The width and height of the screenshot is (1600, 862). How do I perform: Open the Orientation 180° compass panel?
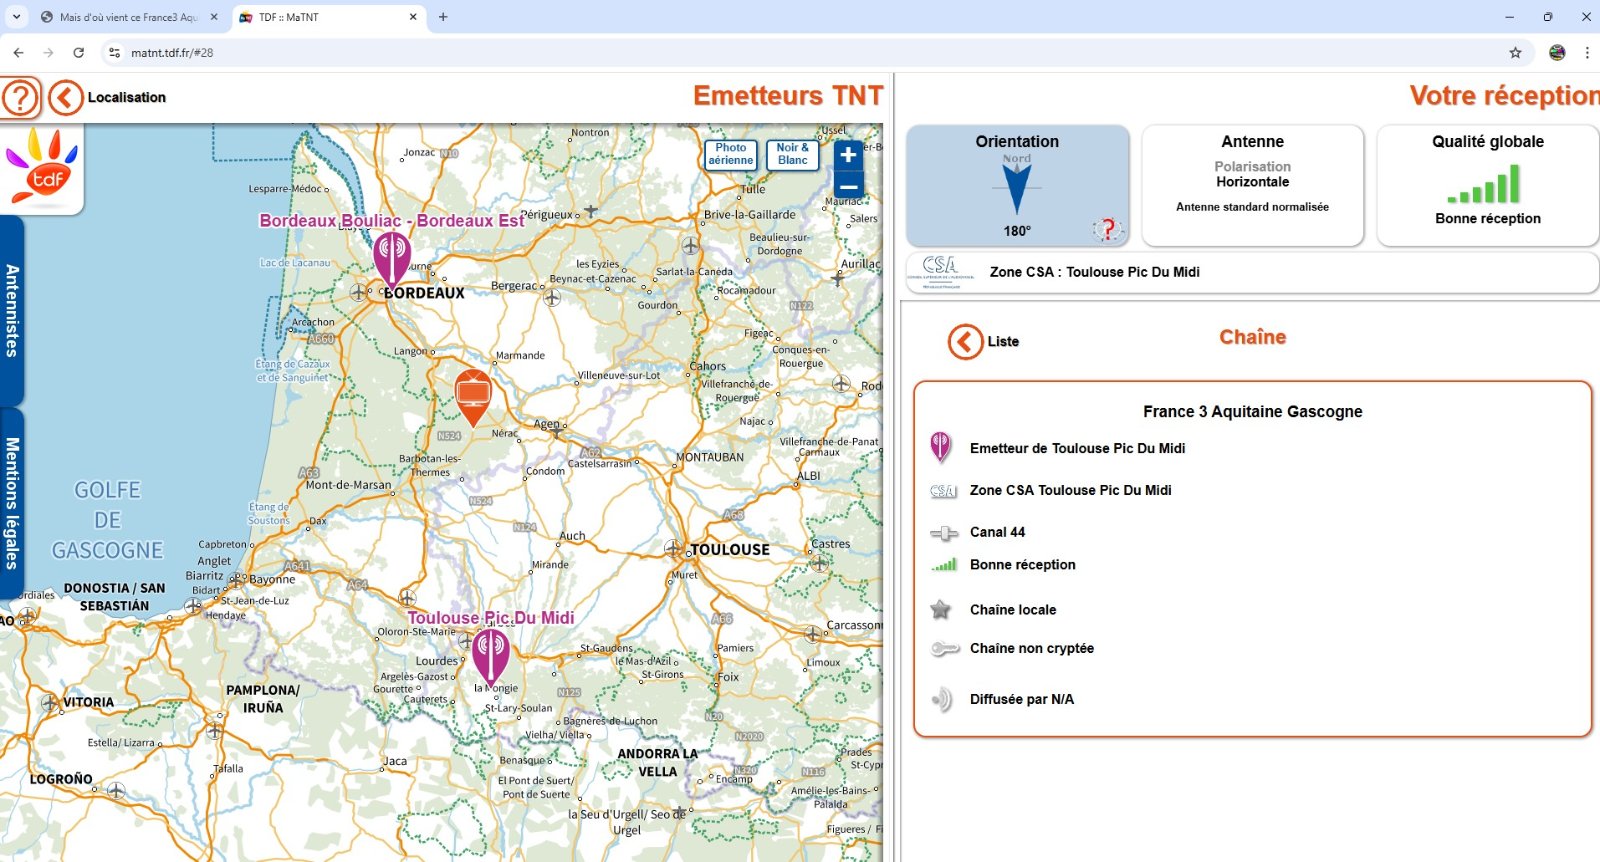1017,186
